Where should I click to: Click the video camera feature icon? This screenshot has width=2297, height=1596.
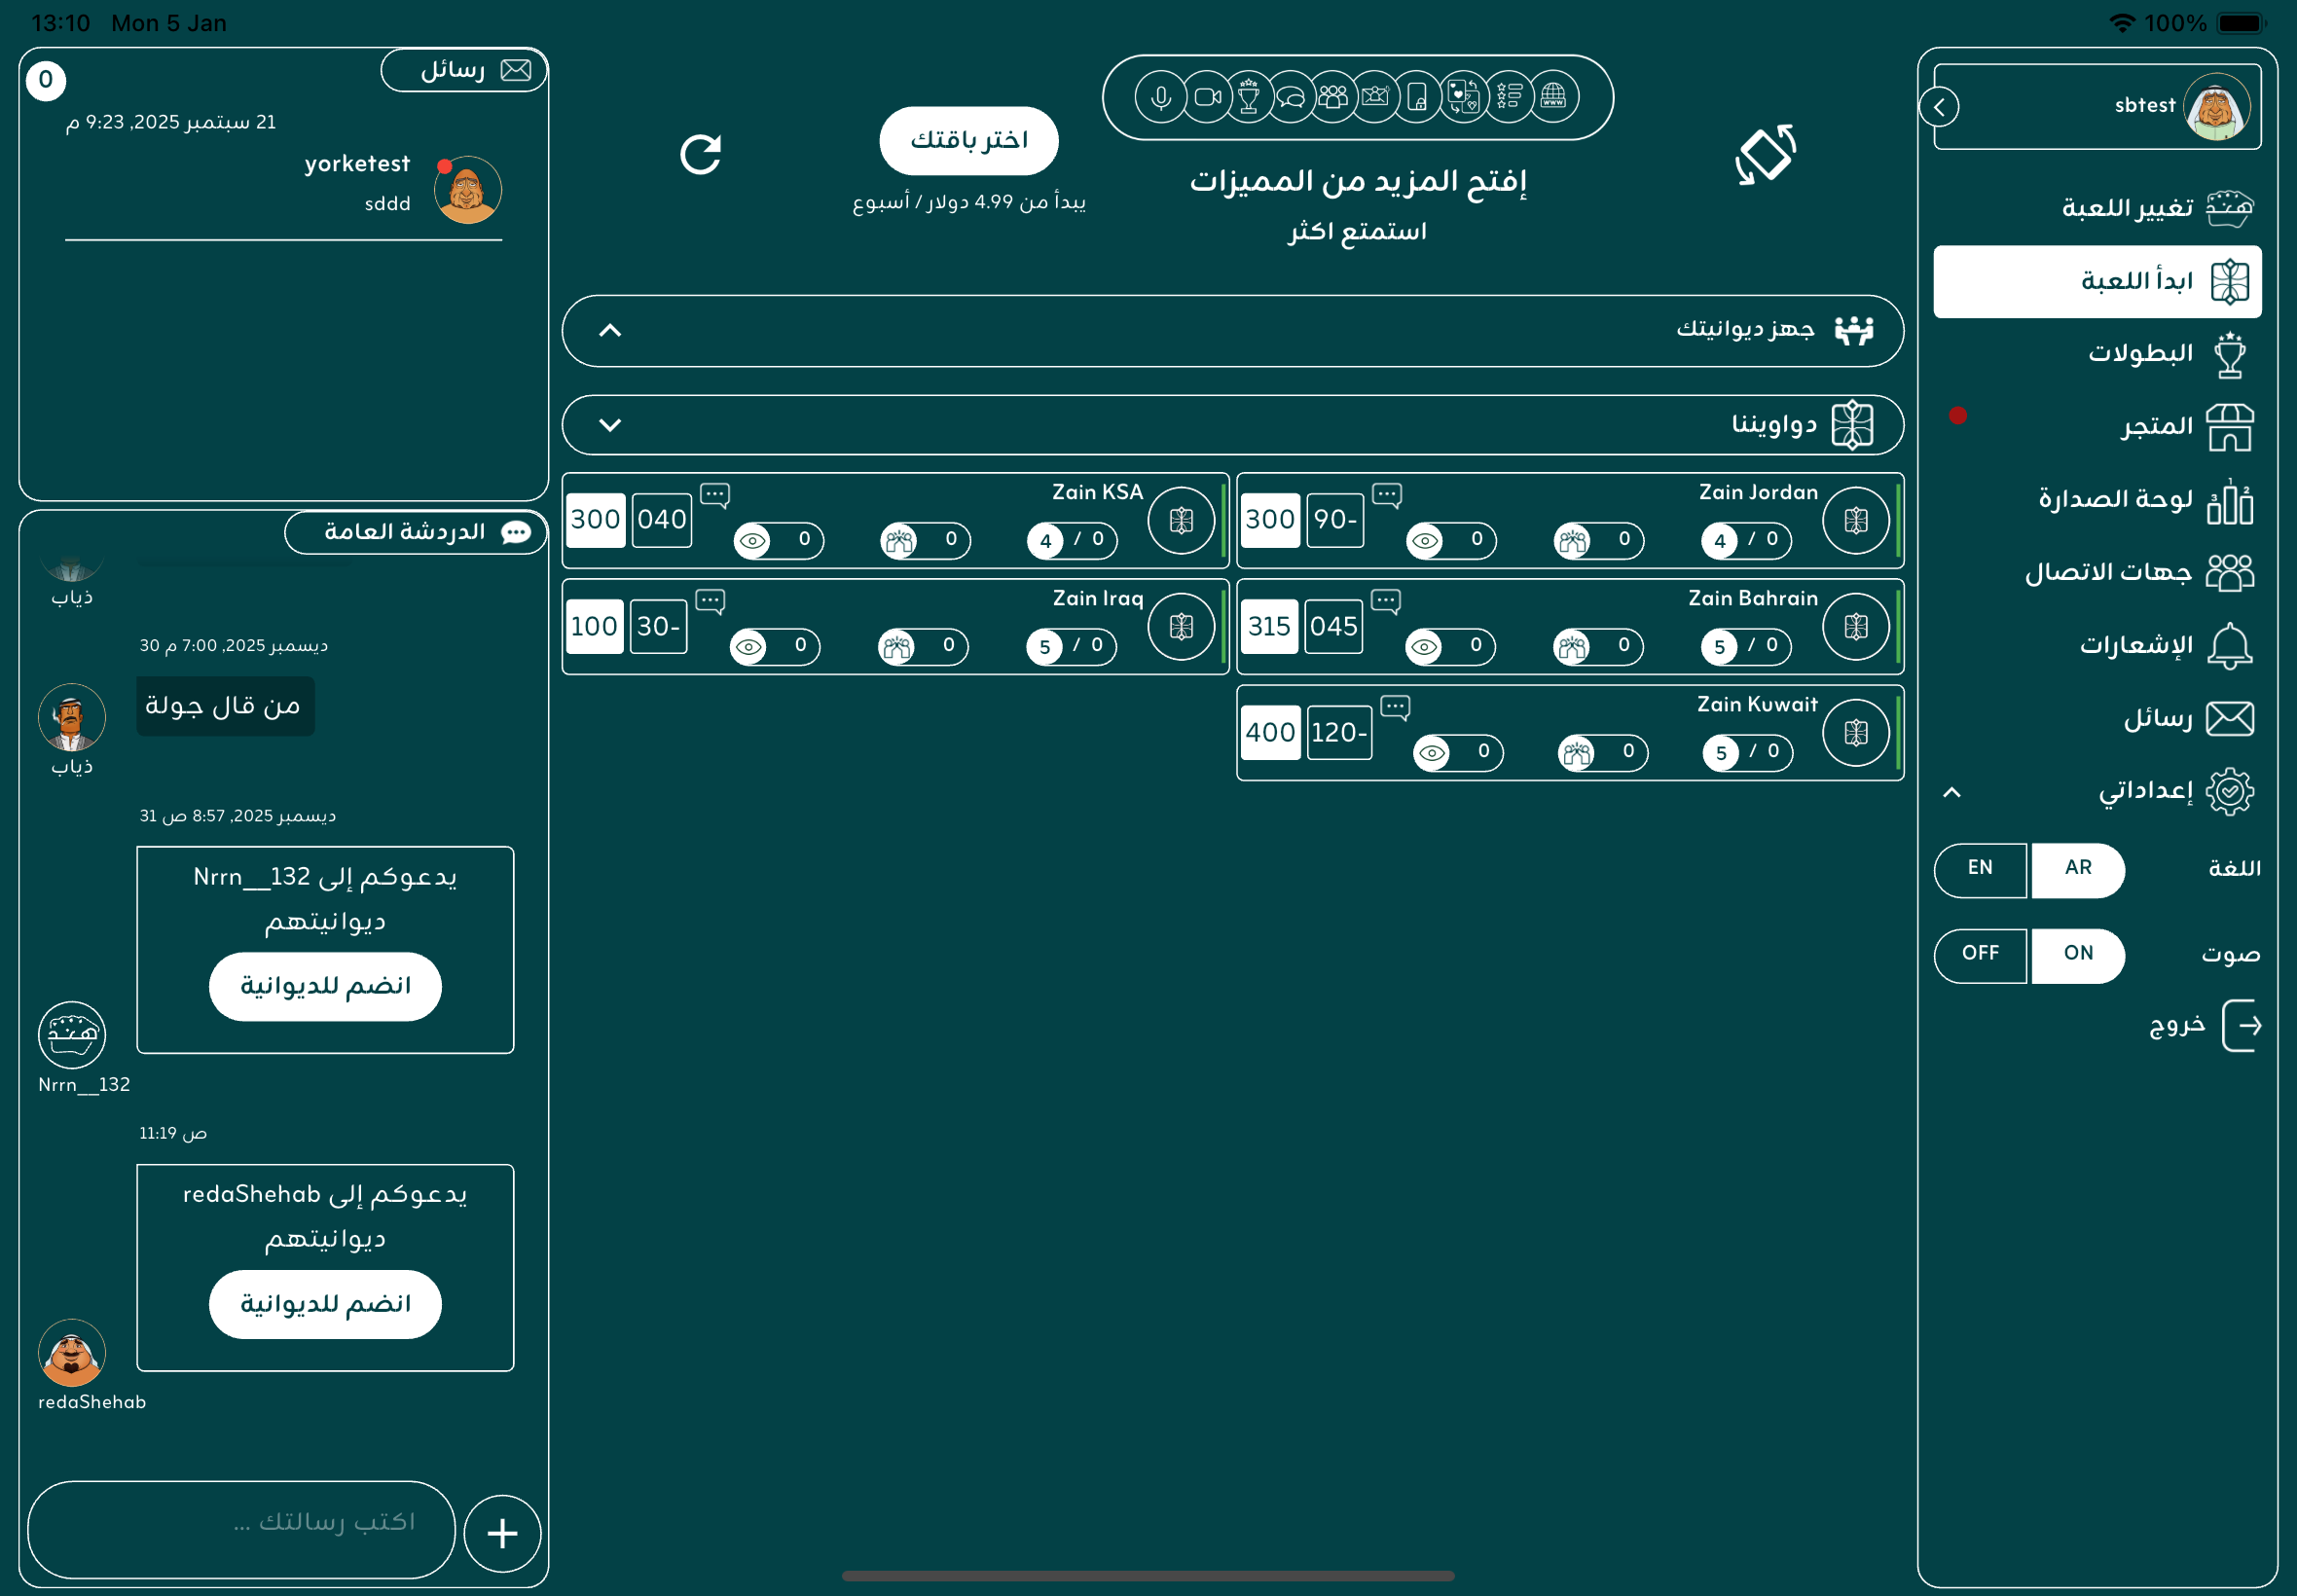(1207, 97)
